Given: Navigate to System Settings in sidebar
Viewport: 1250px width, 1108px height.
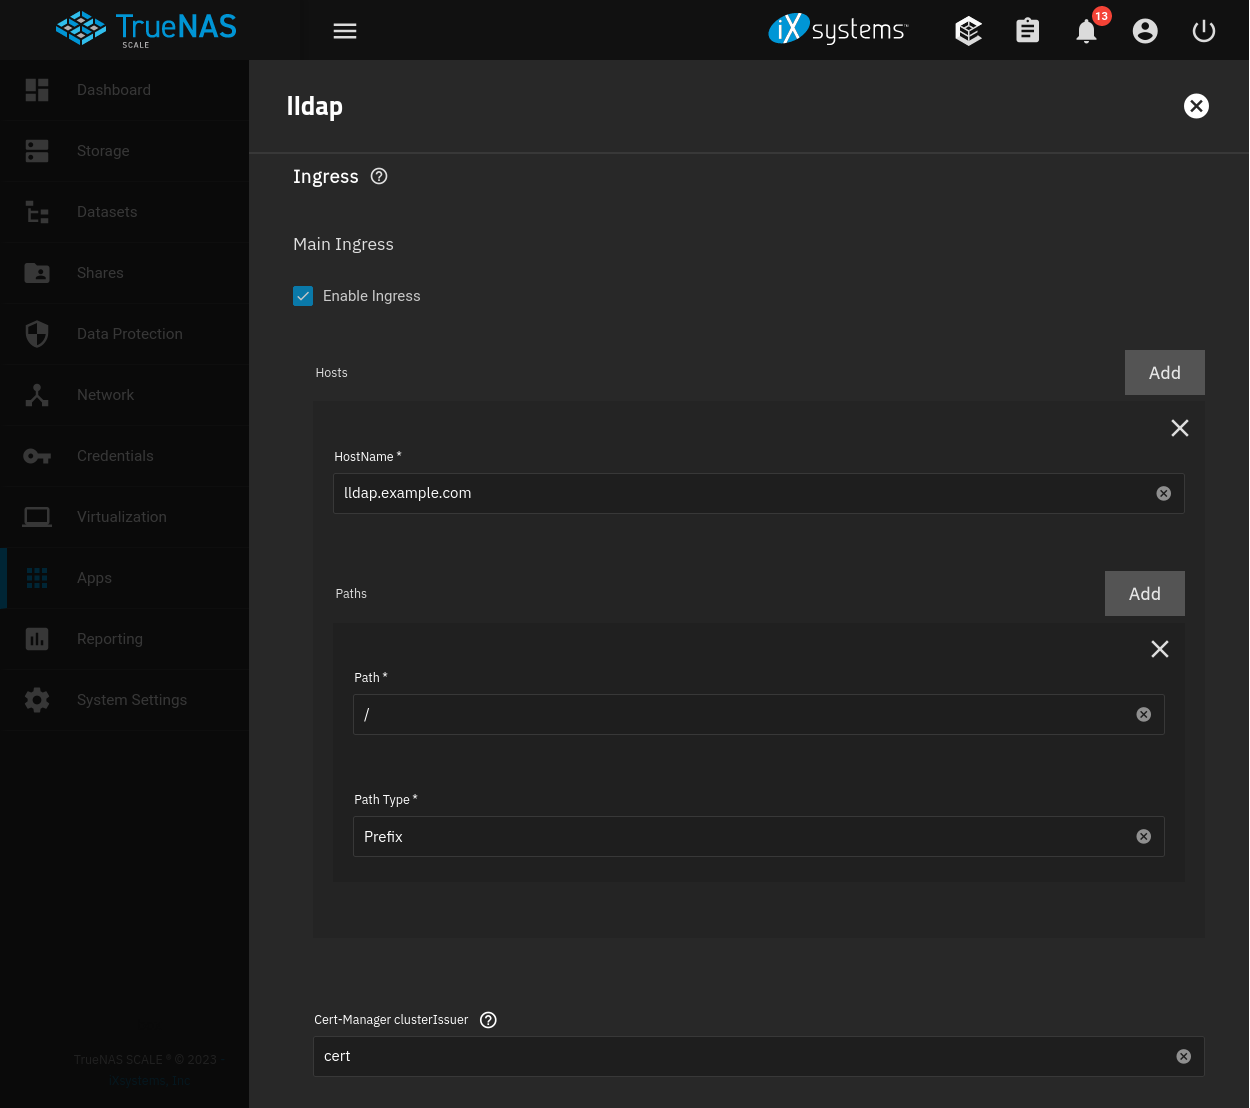Looking at the screenshot, I should pyautogui.click(x=131, y=700).
